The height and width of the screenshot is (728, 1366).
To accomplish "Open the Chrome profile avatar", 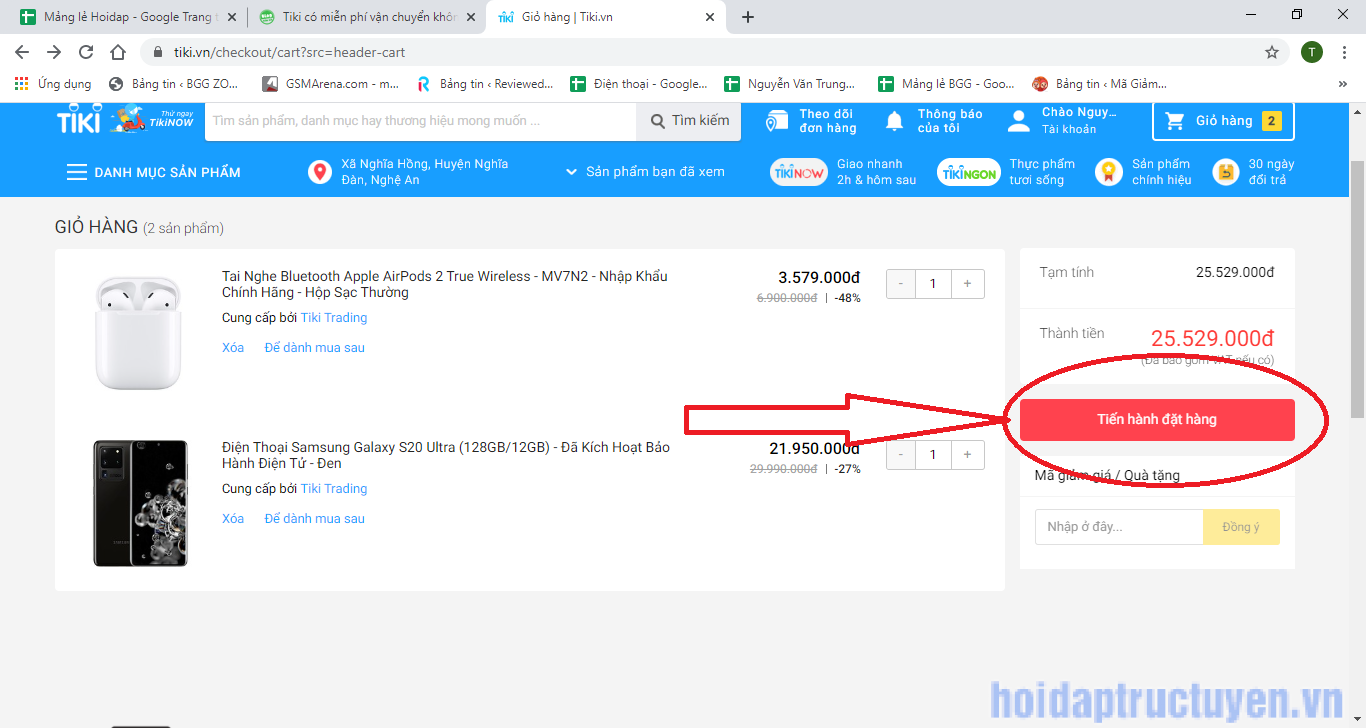I will (x=1312, y=52).
